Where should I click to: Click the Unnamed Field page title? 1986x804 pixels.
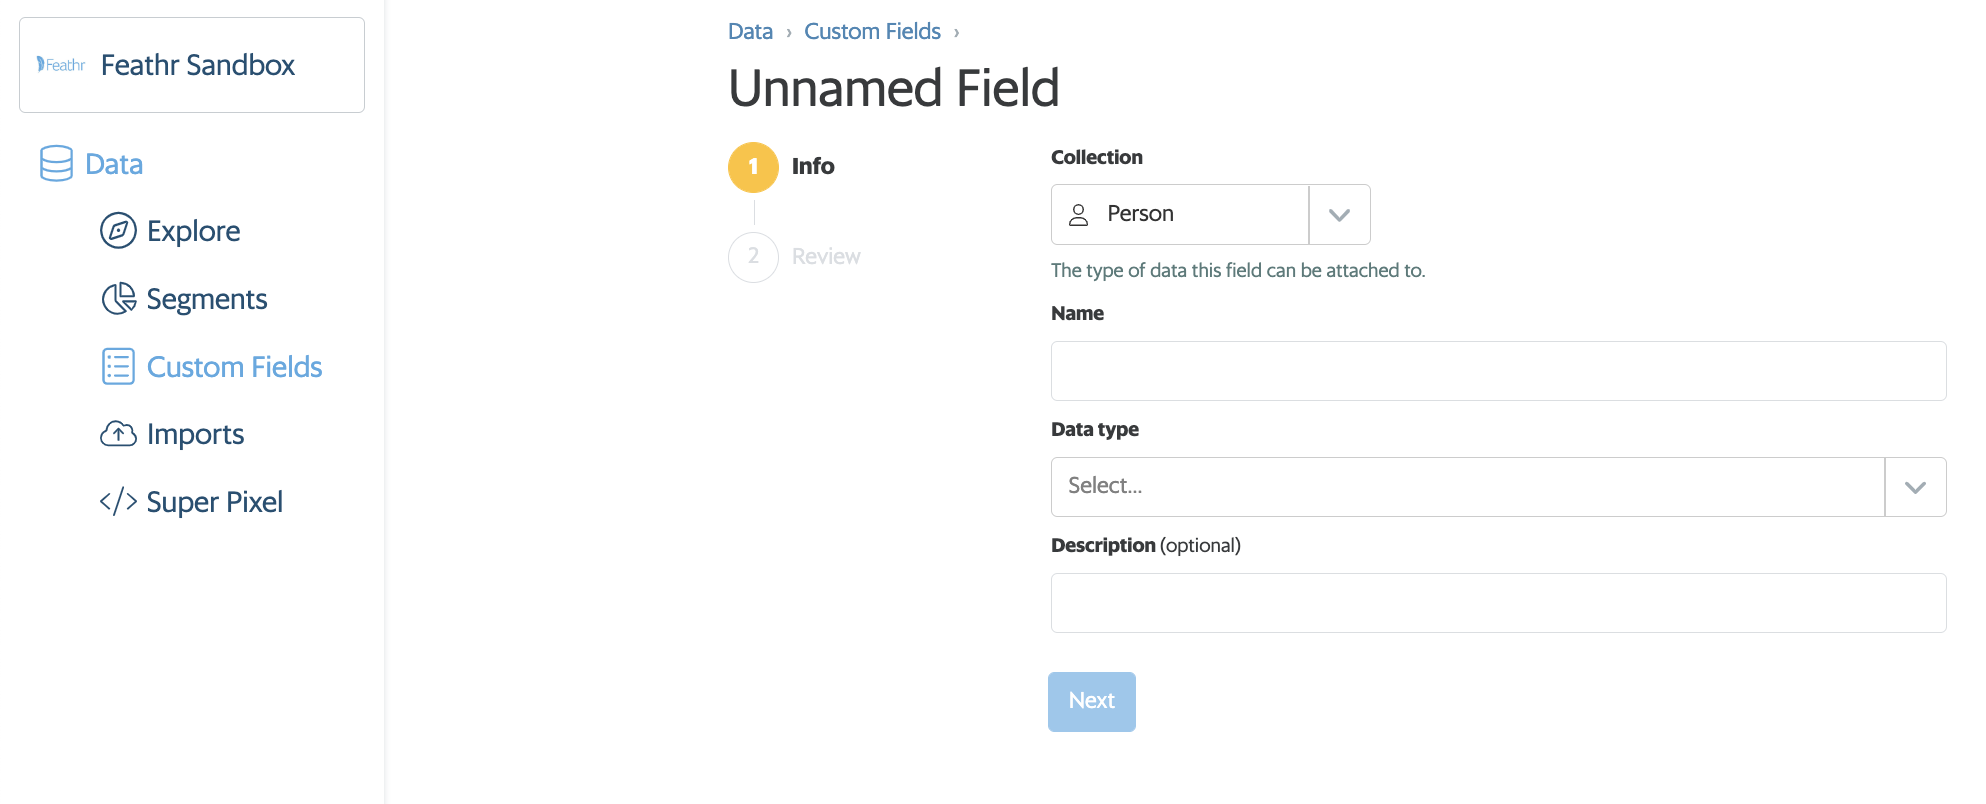pos(893,88)
